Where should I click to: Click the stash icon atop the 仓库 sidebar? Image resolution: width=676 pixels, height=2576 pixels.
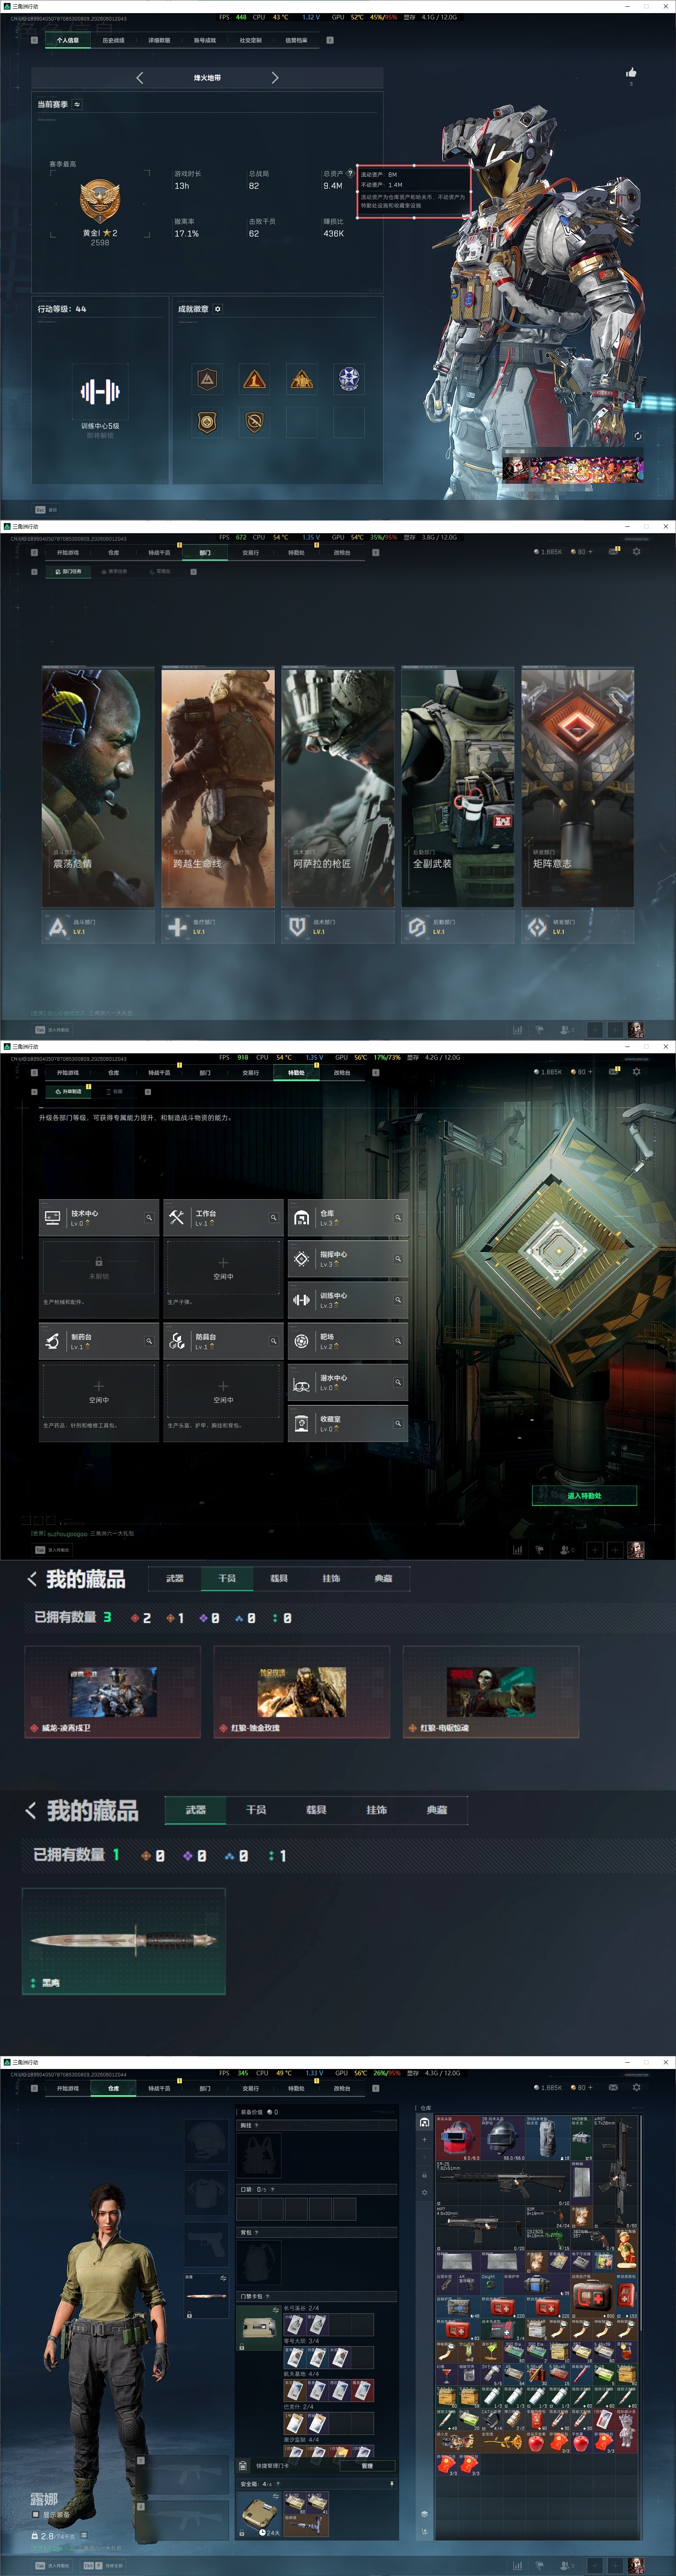pyautogui.click(x=425, y=2122)
